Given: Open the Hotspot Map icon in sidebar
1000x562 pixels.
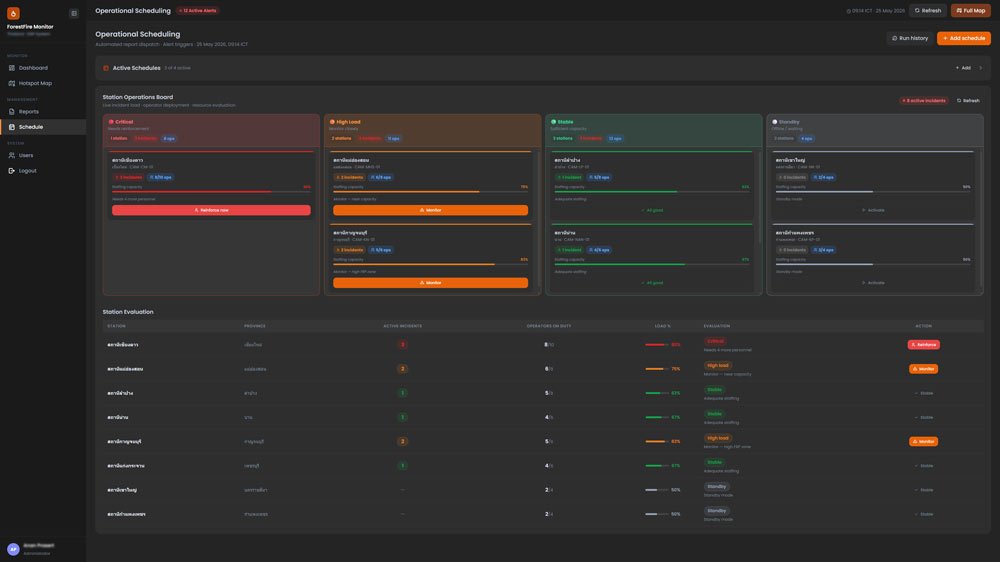Looking at the screenshot, I should click(11, 83).
